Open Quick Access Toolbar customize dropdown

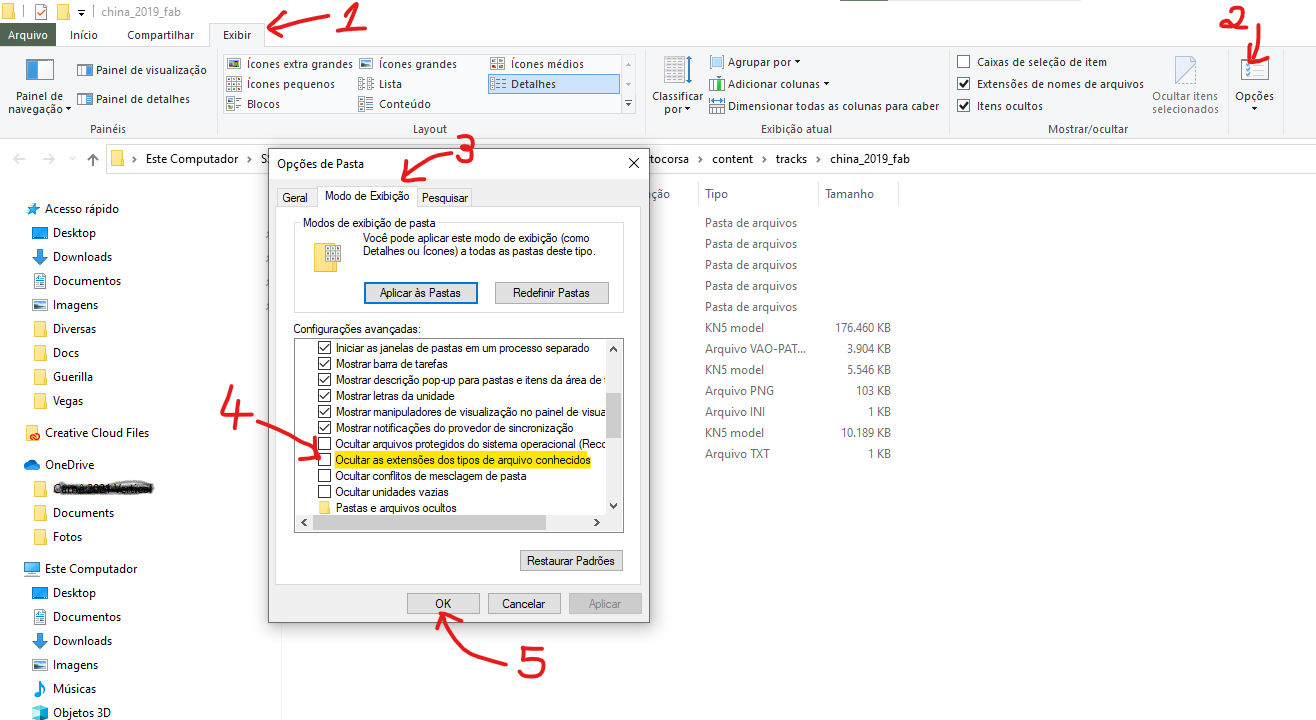[81, 12]
